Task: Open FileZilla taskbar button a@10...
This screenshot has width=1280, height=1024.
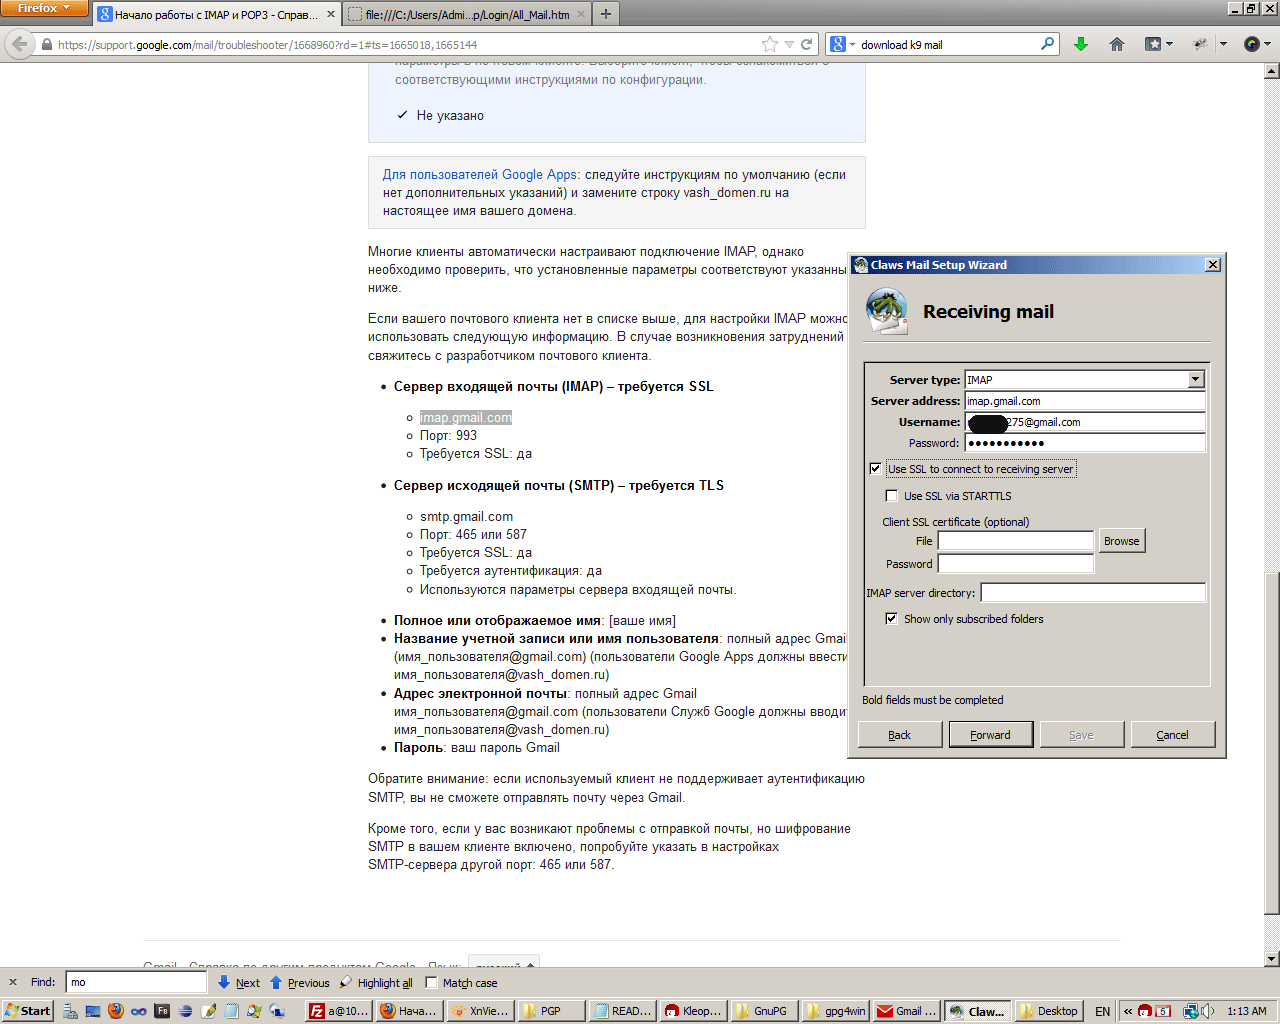Action: click(x=339, y=1011)
